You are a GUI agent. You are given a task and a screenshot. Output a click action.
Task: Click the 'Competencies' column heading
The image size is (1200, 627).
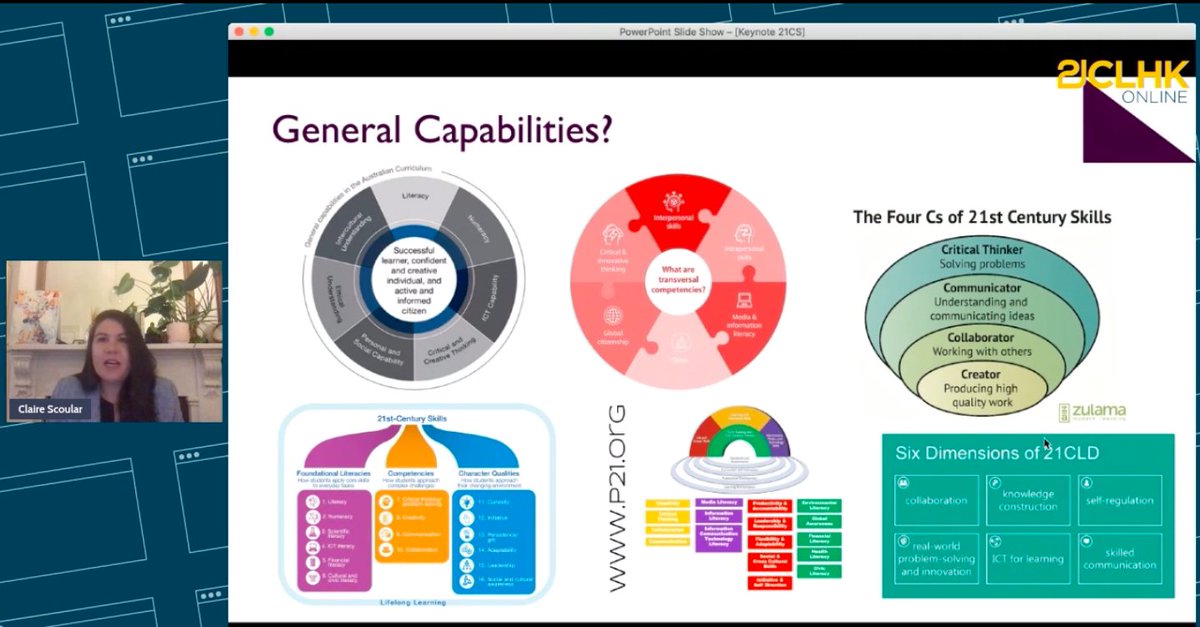click(411, 472)
